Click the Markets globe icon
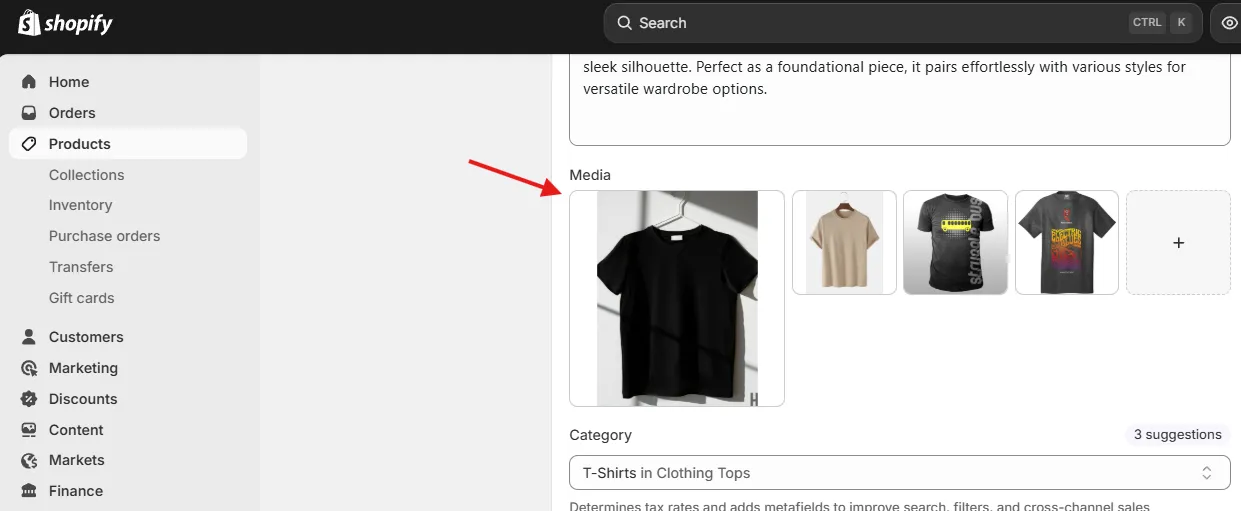The height and width of the screenshot is (511, 1241). point(29,460)
